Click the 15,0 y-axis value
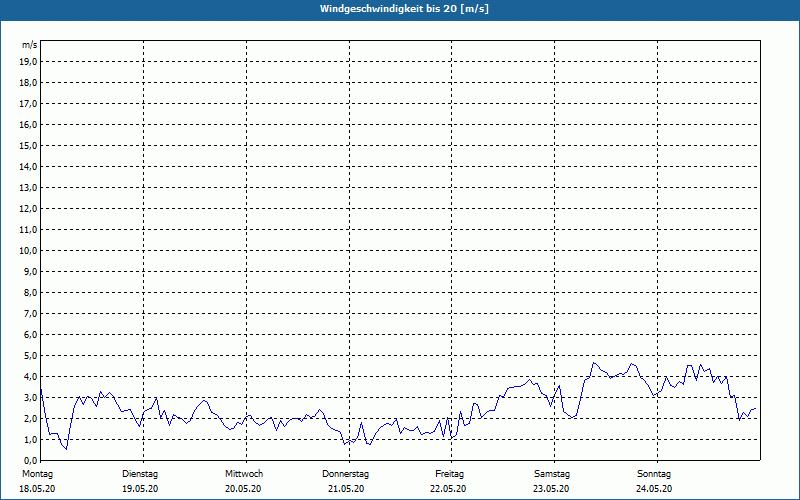Viewport: 800px width, 500px height. coord(29,146)
